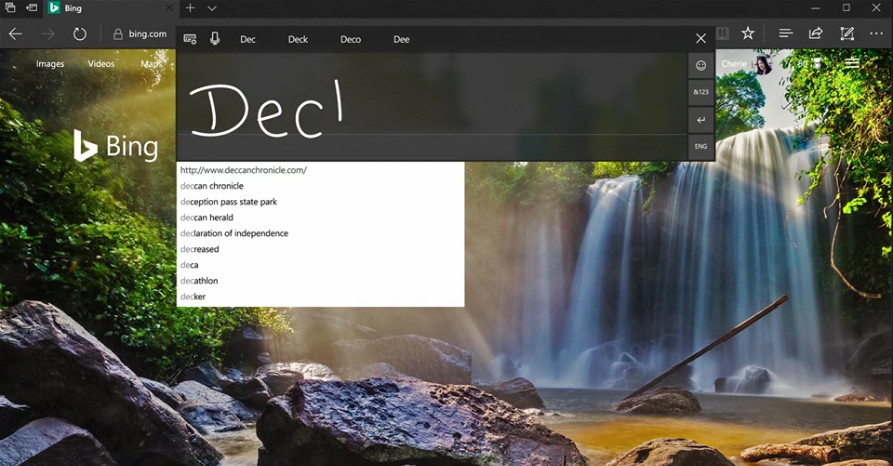Click the padlock icon beside bing.com

point(118,34)
